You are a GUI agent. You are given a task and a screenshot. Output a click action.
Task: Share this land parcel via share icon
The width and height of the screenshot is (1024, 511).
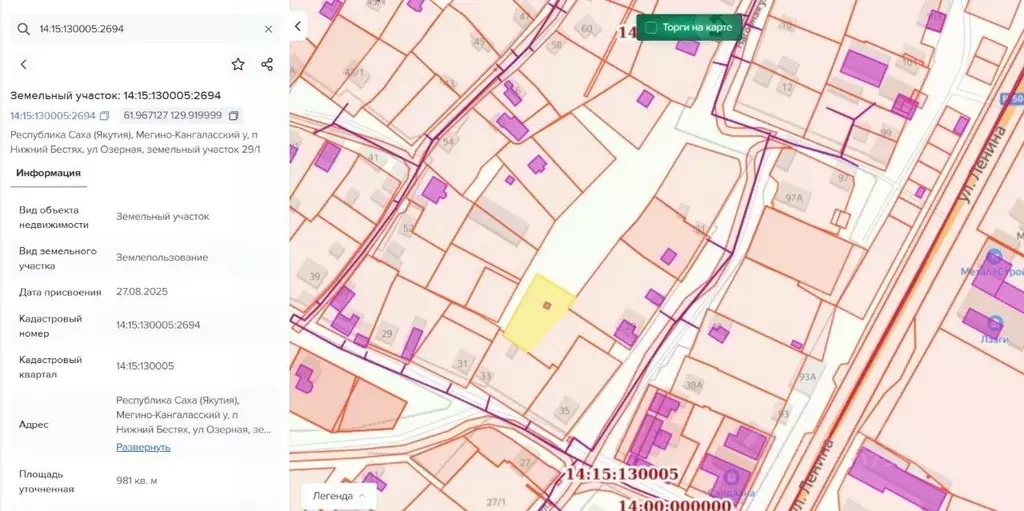pyautogui.click(x=267, y=64)
